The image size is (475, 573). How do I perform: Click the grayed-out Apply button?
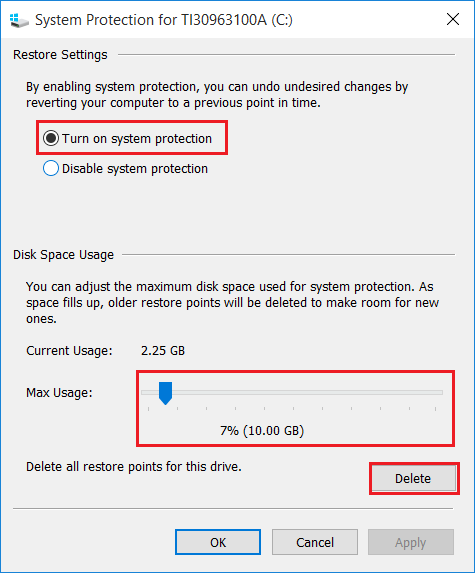(x=411, y=542)
